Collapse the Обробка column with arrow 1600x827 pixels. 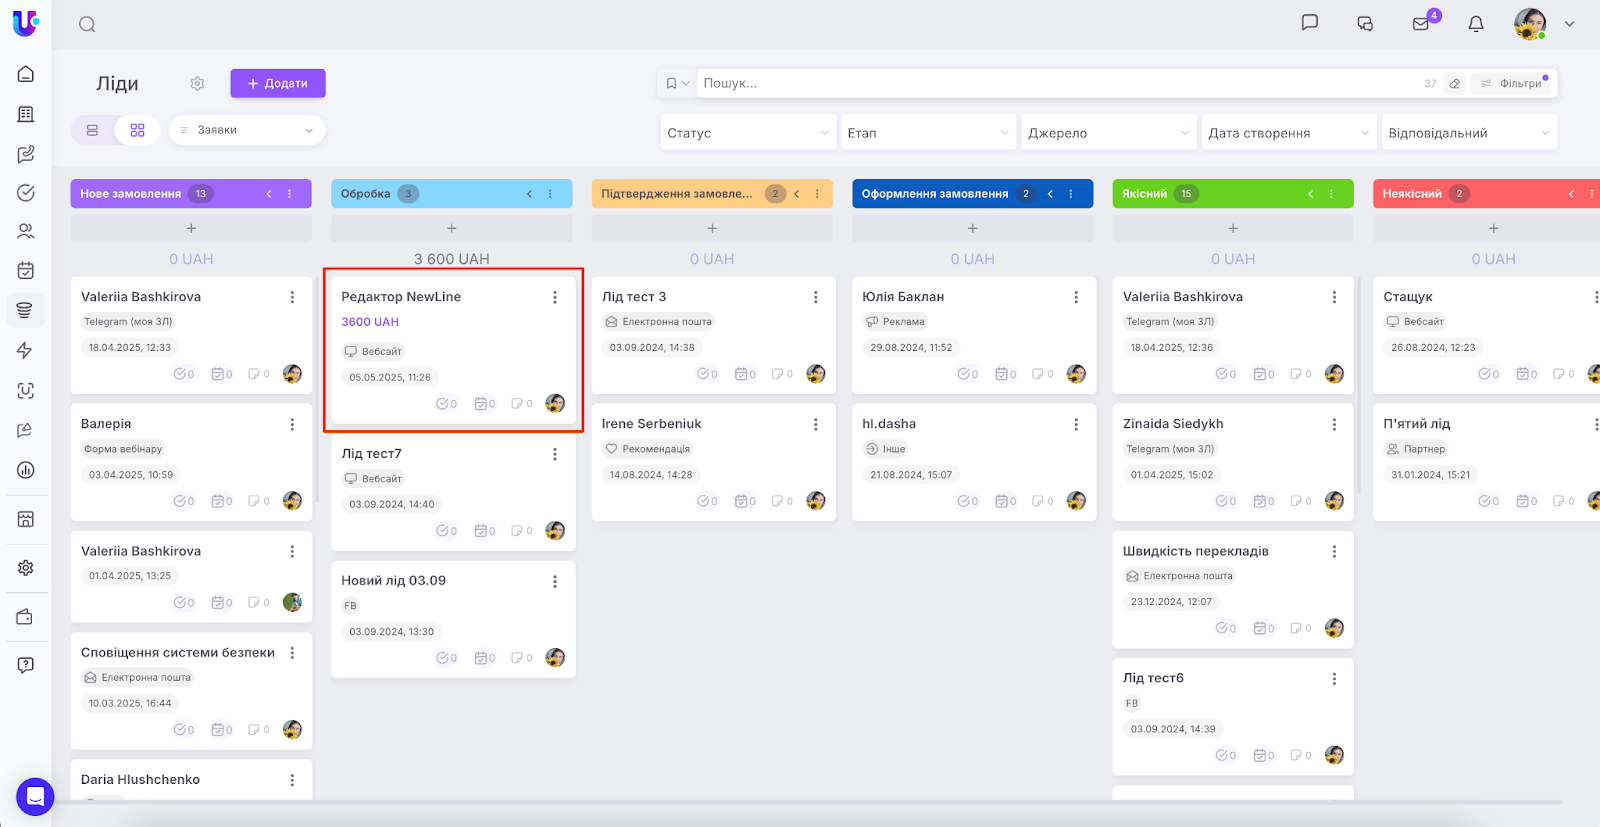(x=529, y=194)
